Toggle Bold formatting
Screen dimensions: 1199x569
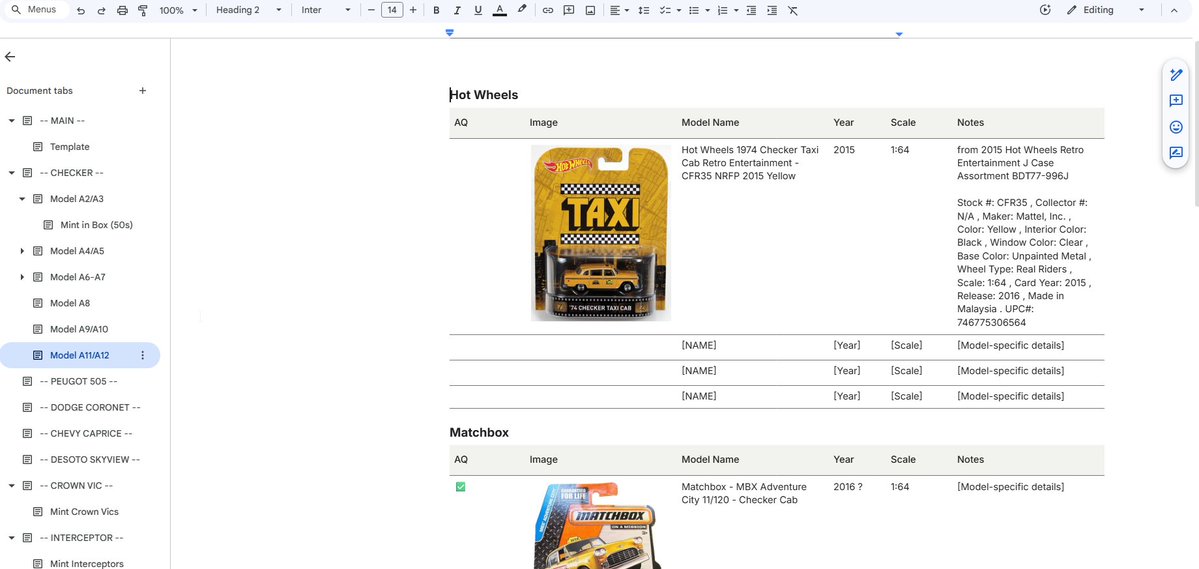437,11
